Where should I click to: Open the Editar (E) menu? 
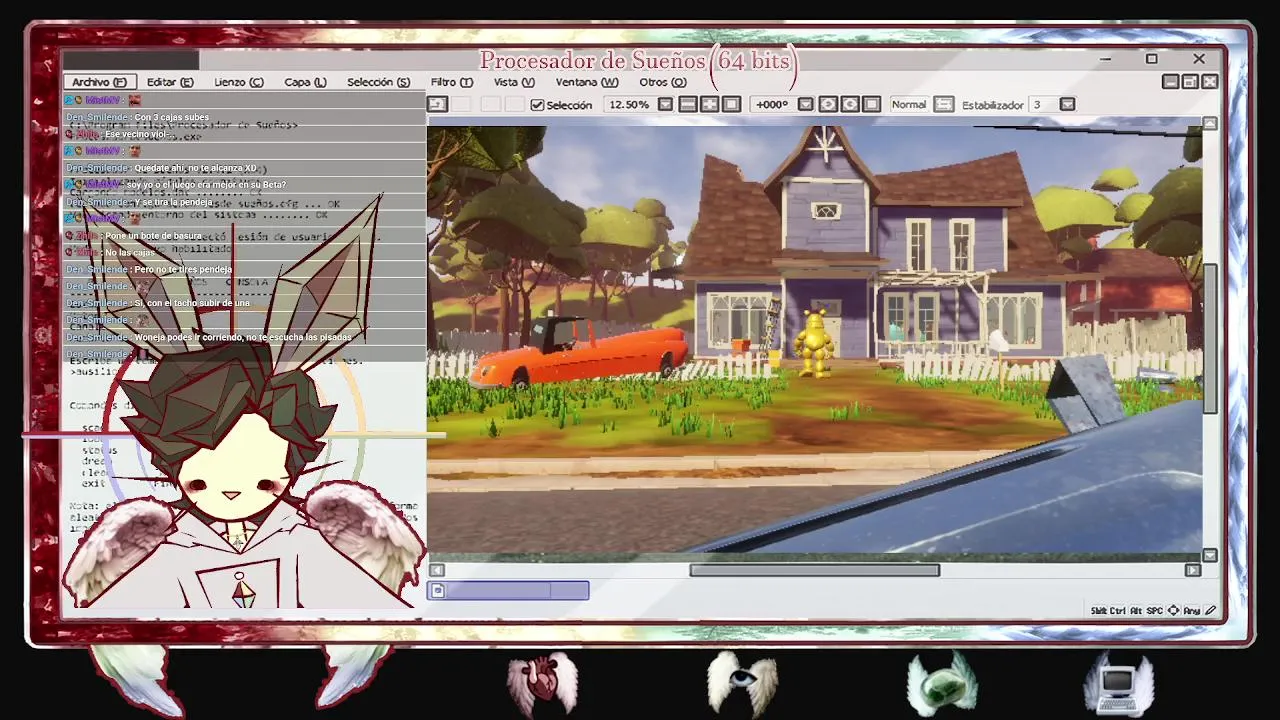170,82
